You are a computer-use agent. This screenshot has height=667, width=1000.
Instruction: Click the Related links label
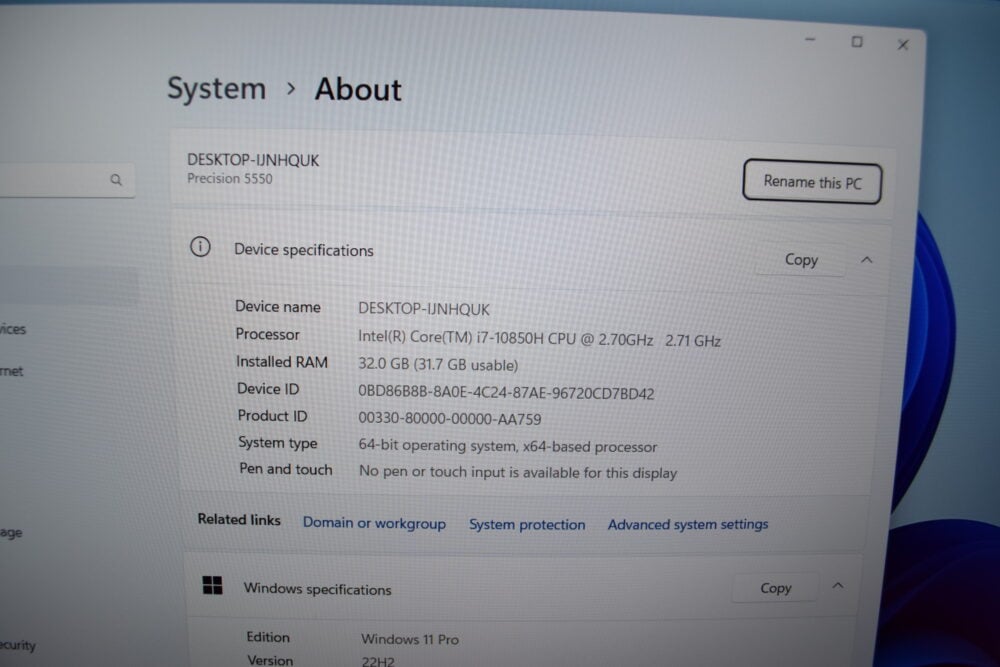click(x=239, y=520)
